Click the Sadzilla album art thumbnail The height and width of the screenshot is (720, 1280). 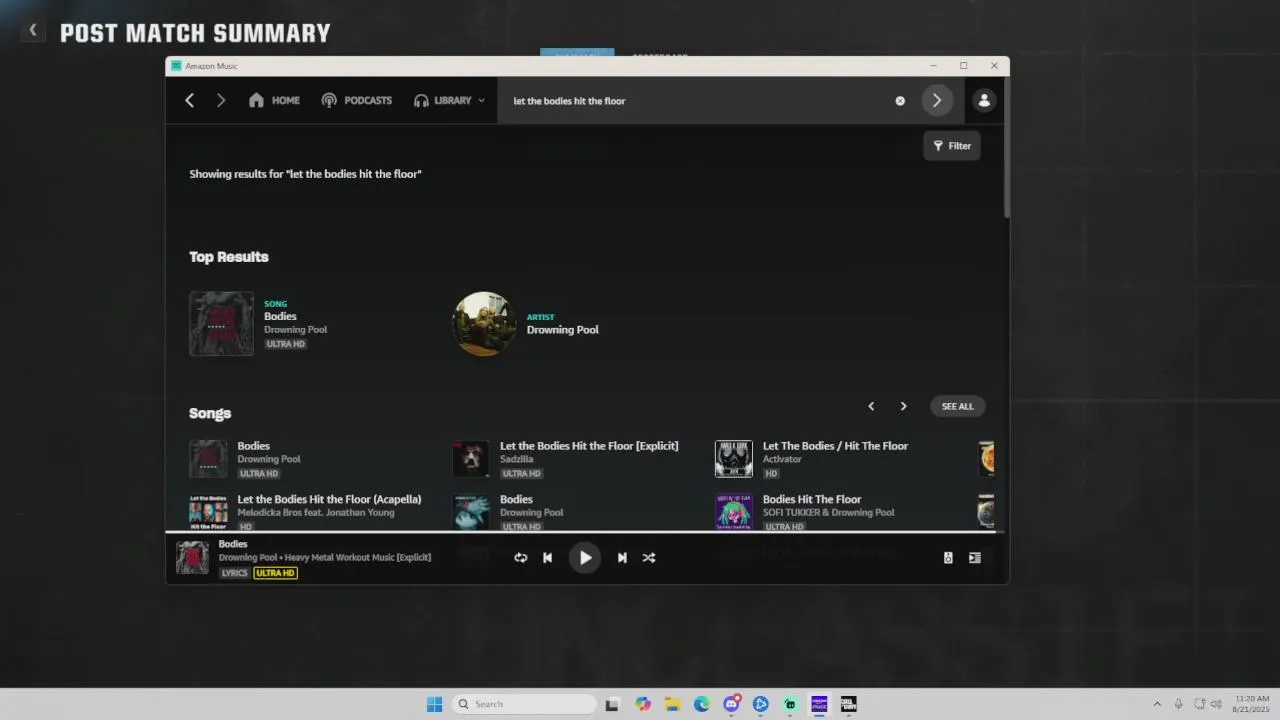pos(471,459)
